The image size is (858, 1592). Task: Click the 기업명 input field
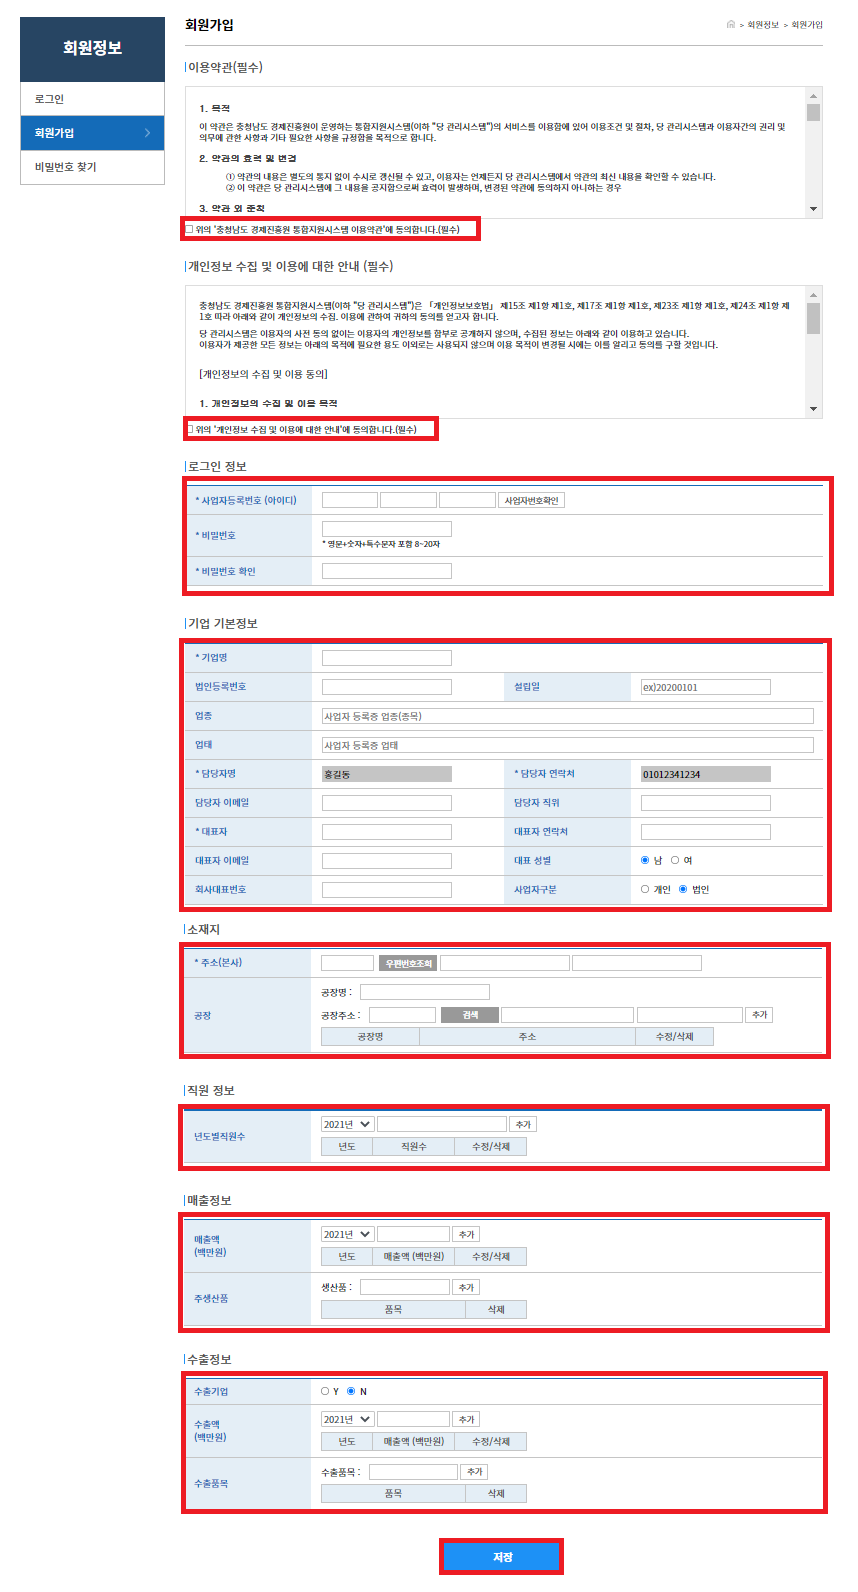click(387, 658)
